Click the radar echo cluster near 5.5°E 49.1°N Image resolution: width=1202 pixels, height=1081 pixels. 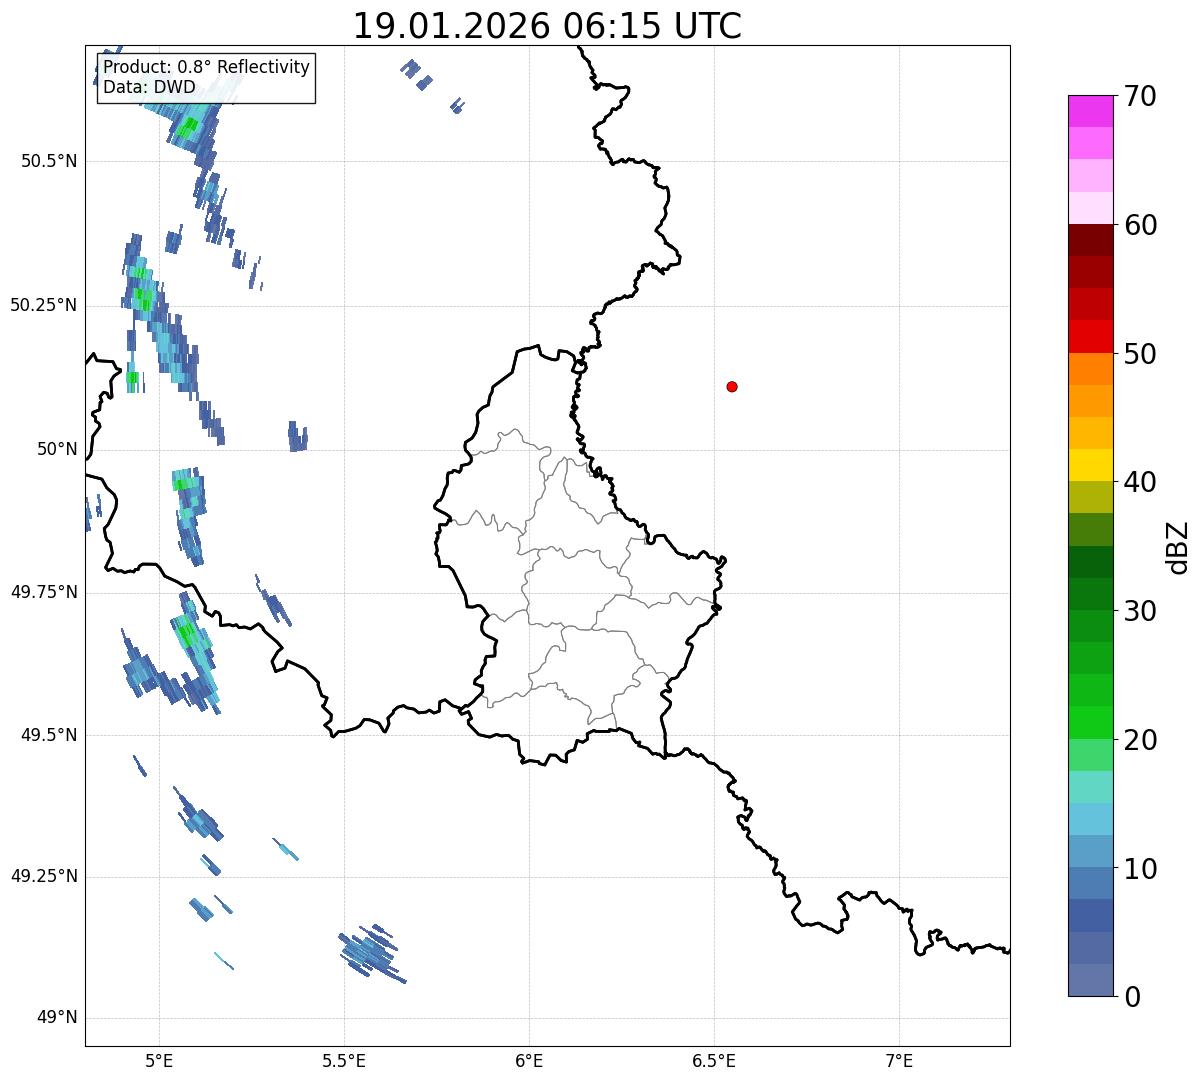(371, 953)
